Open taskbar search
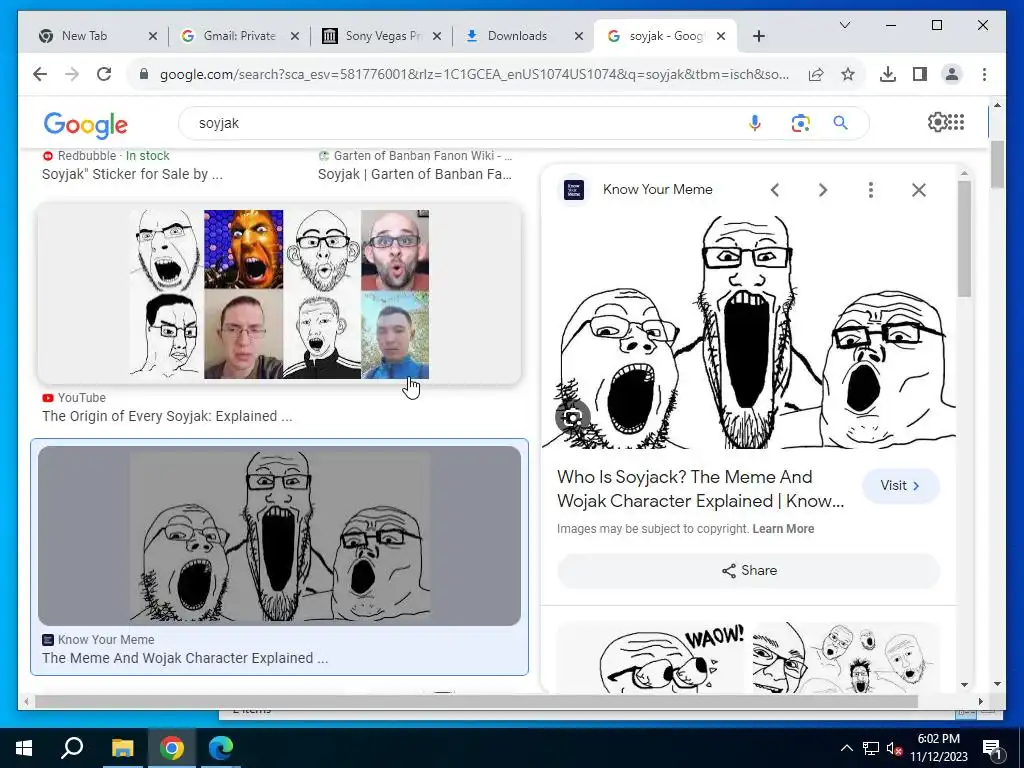Viewport: 1024px width, 768px height. point(72,748)
